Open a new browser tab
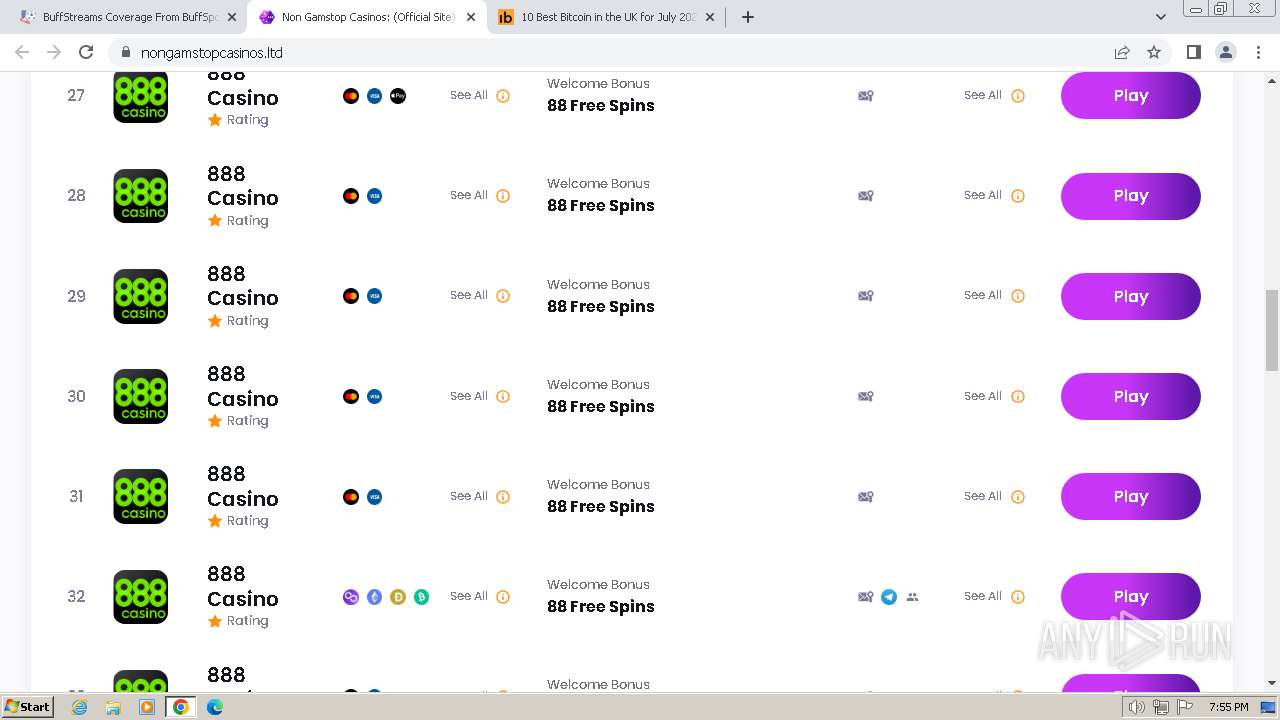This screenshot has height=720, width=1280. click(x=748, y=17)
